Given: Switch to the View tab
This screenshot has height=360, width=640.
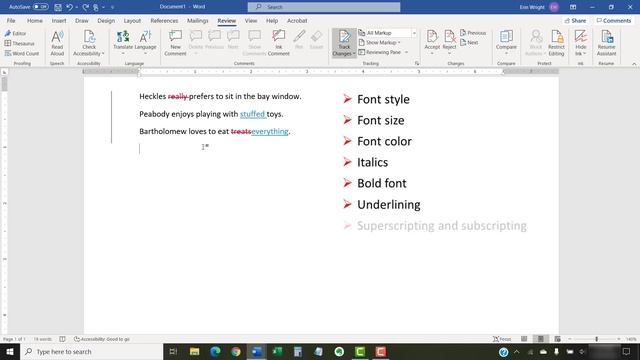Looking at the screenshot, I should pyautogui.click(x=251, y=20).
